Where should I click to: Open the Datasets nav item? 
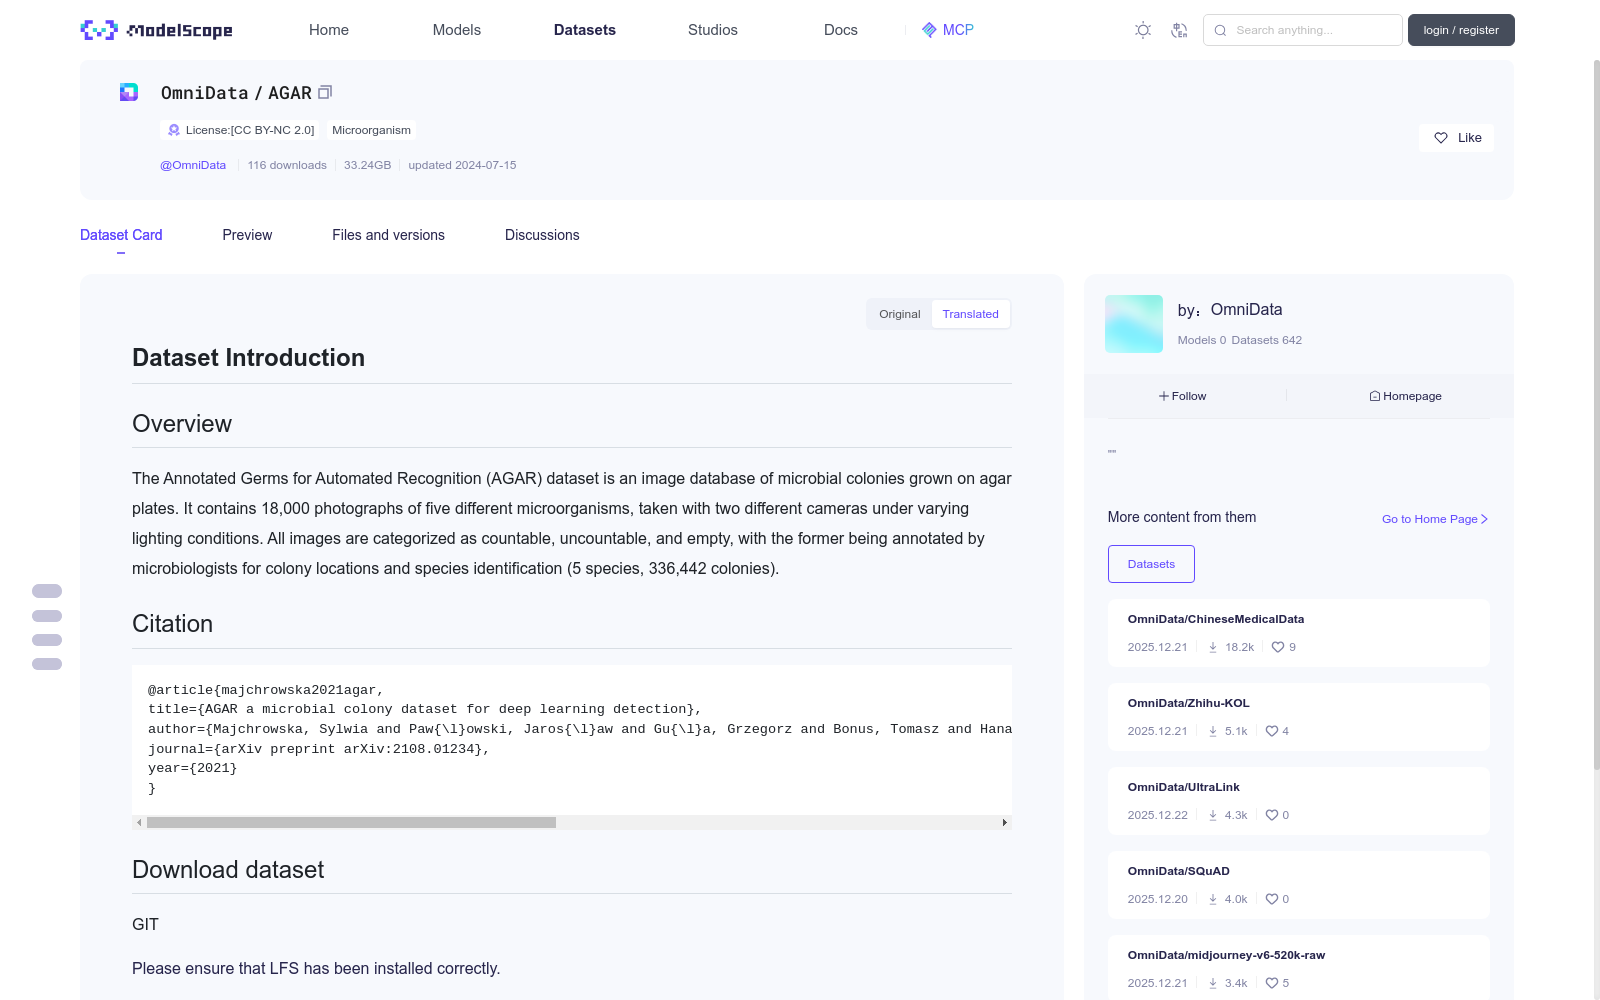pos(585,30)
